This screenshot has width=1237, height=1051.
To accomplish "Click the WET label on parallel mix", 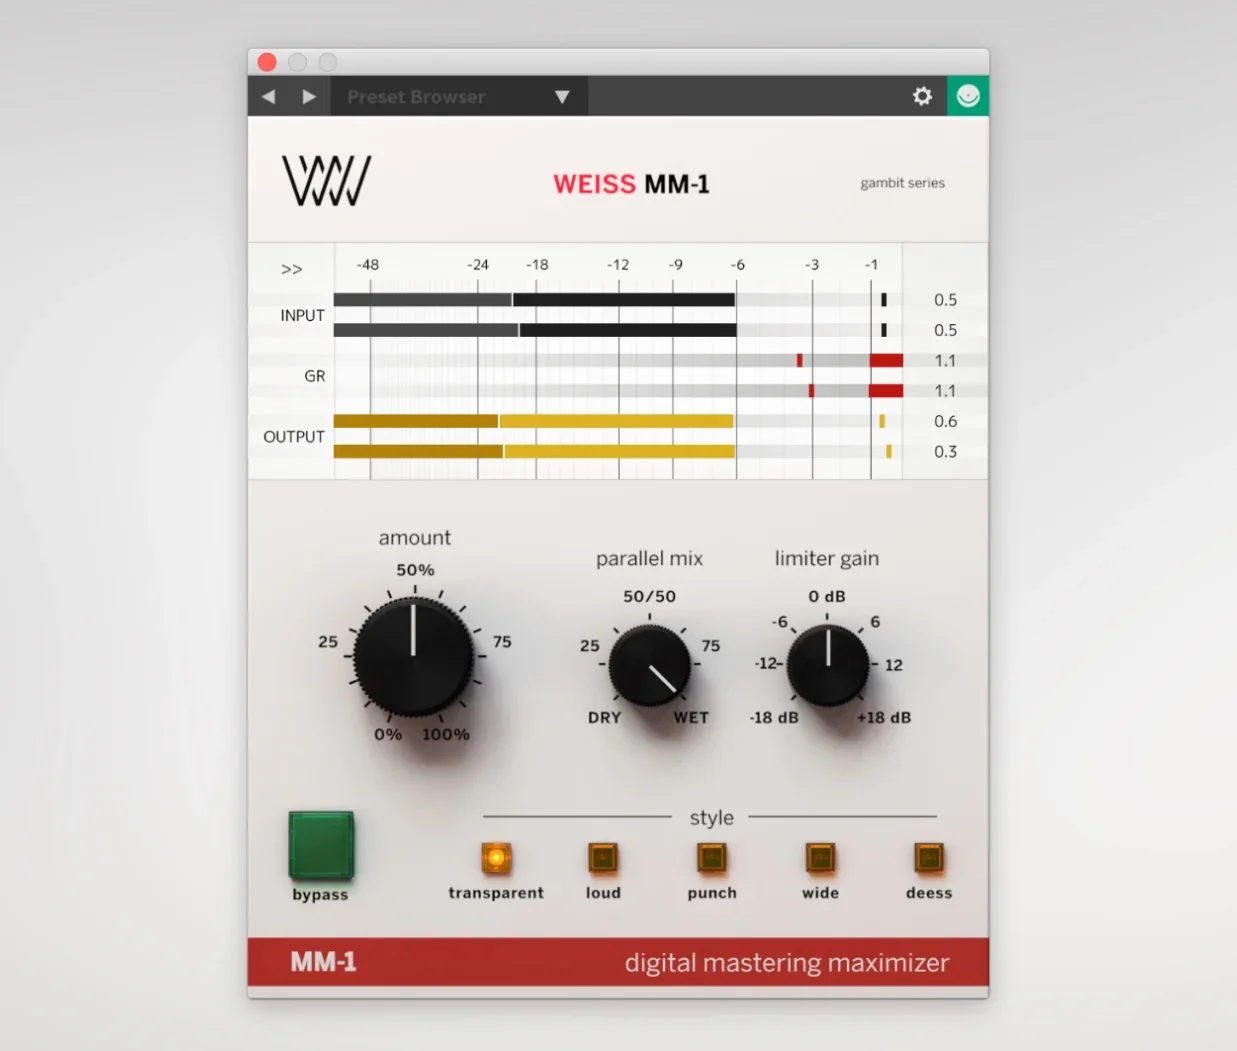I will click(691, 717).
